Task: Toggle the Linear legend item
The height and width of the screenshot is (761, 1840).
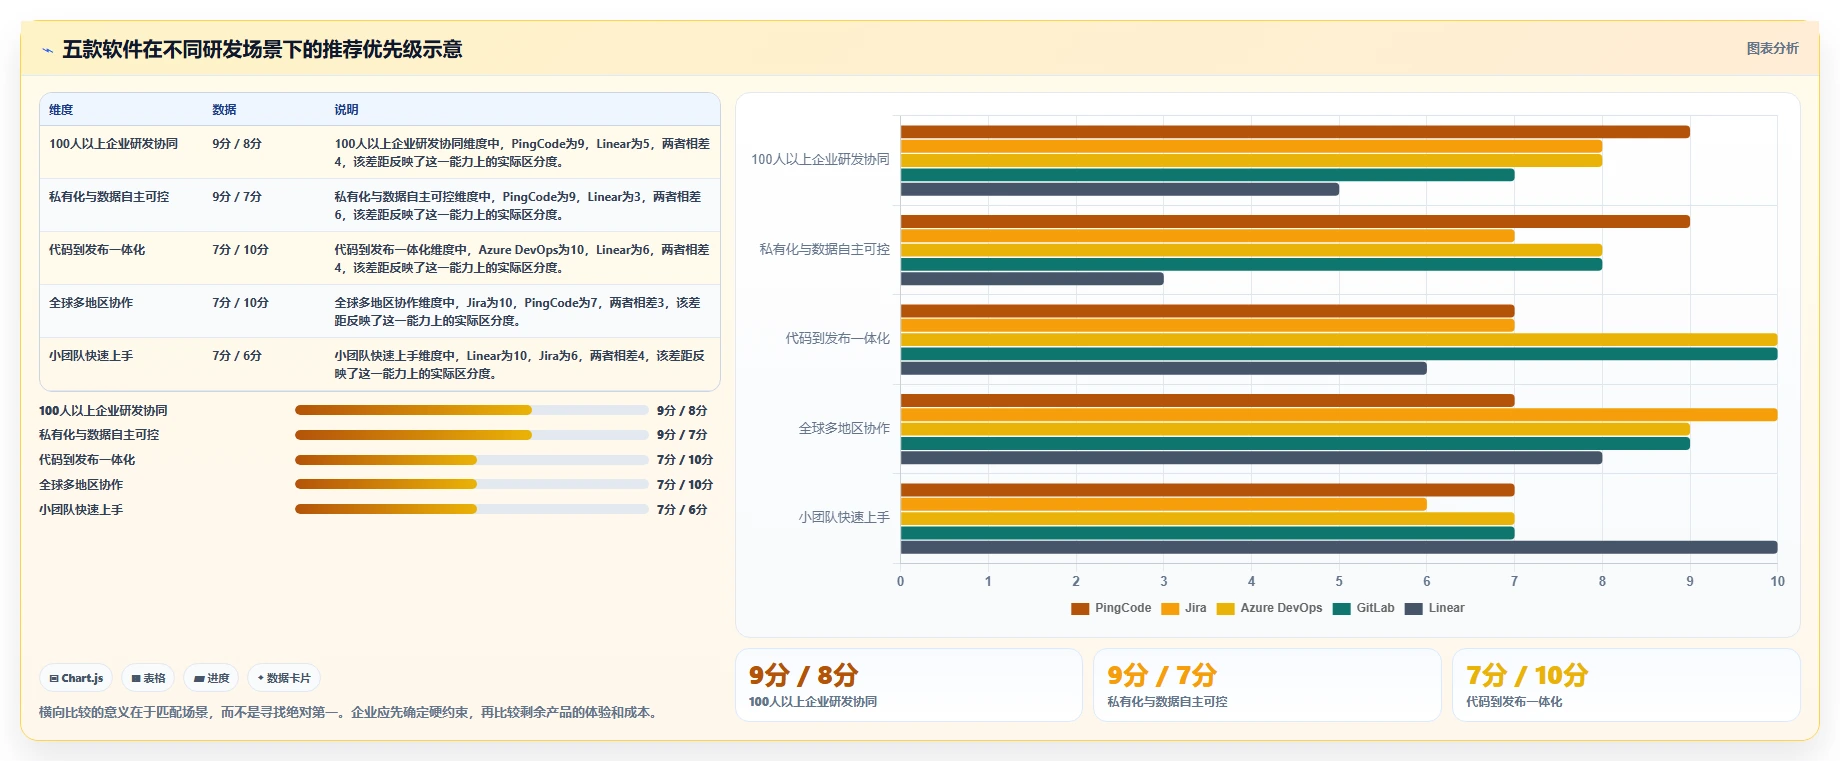Action: pos(1435,608)
